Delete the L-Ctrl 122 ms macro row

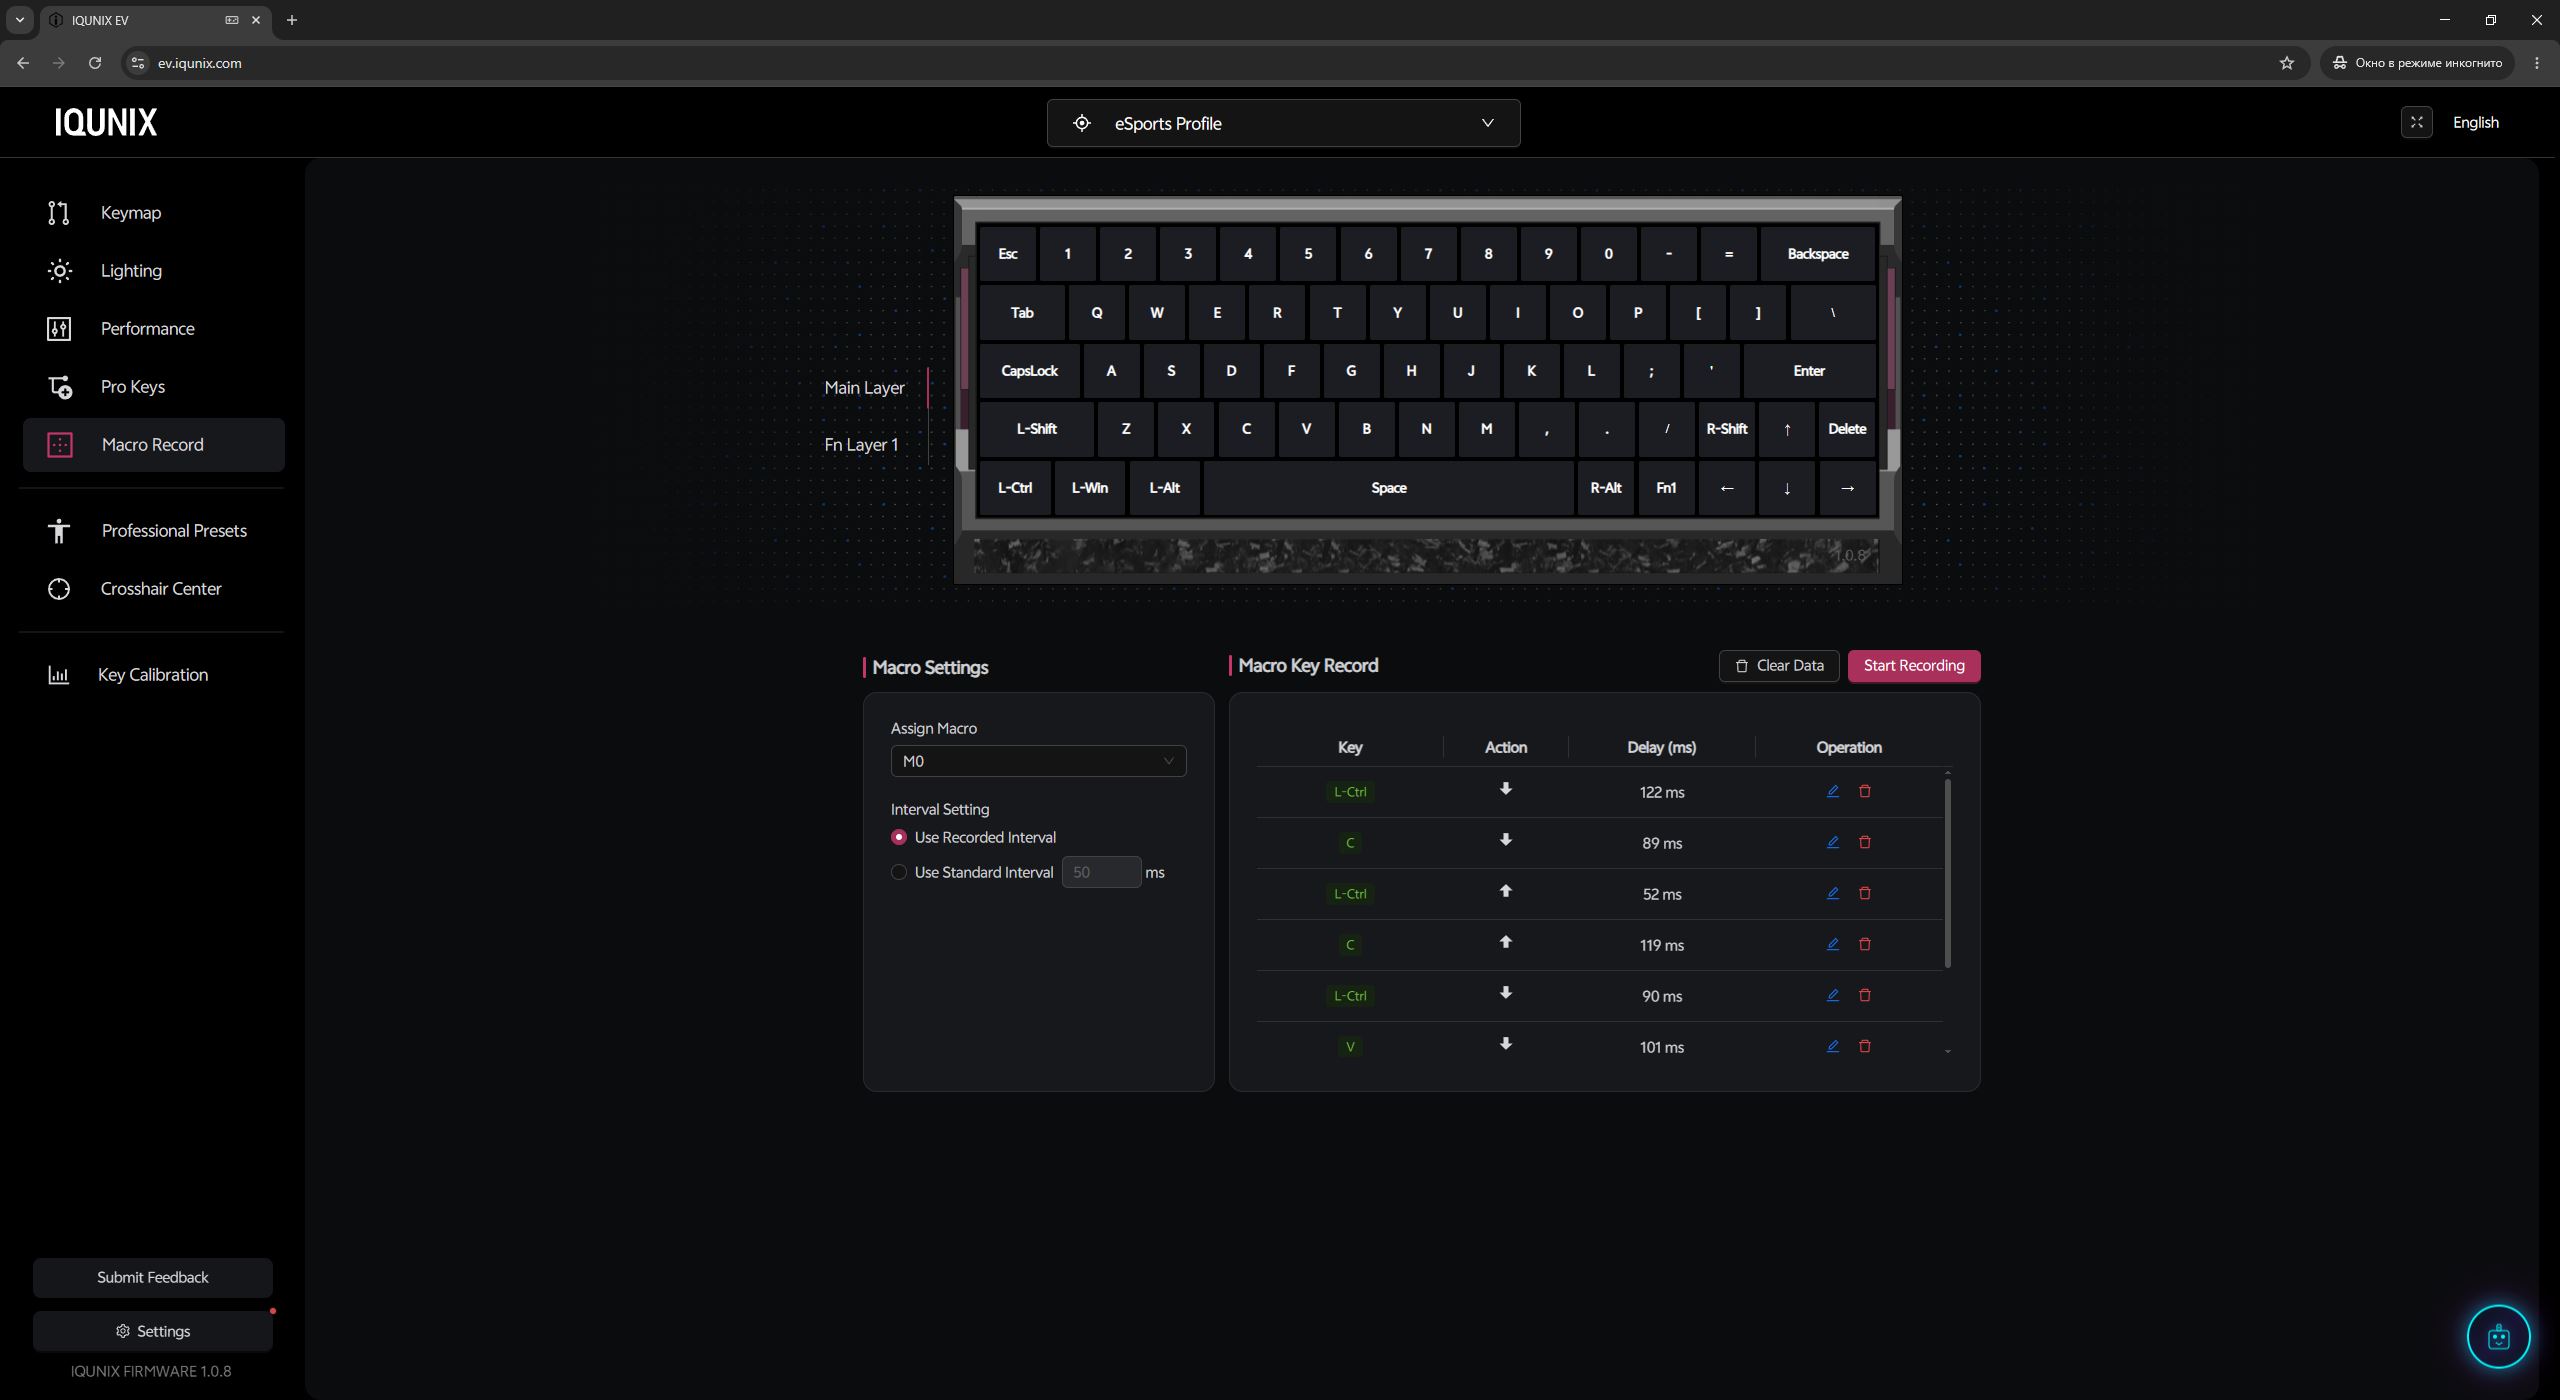[x=1865, y=791]
